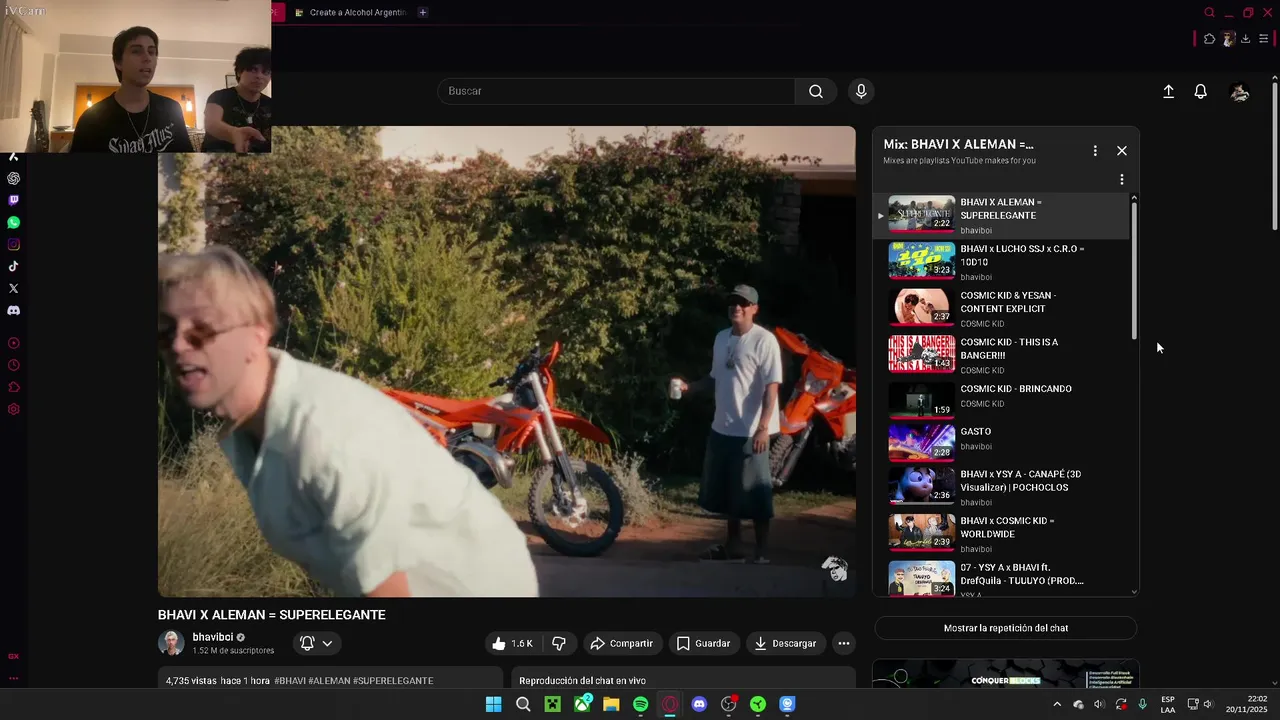Open the bhaviboi channel avatar
1280x720 pixels.
[172, 643]
